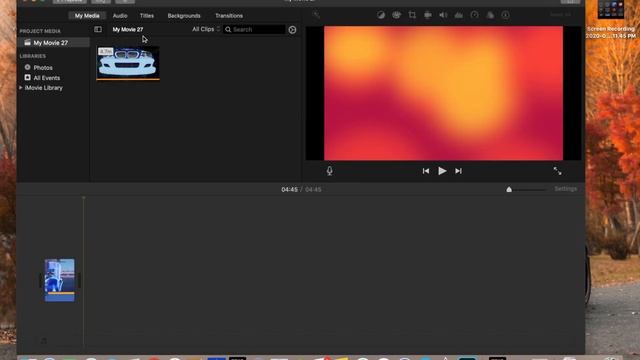Click the My Movie 27 browser heading
Image resolution: width=640 pixels, height=360 pixels.
128,29
